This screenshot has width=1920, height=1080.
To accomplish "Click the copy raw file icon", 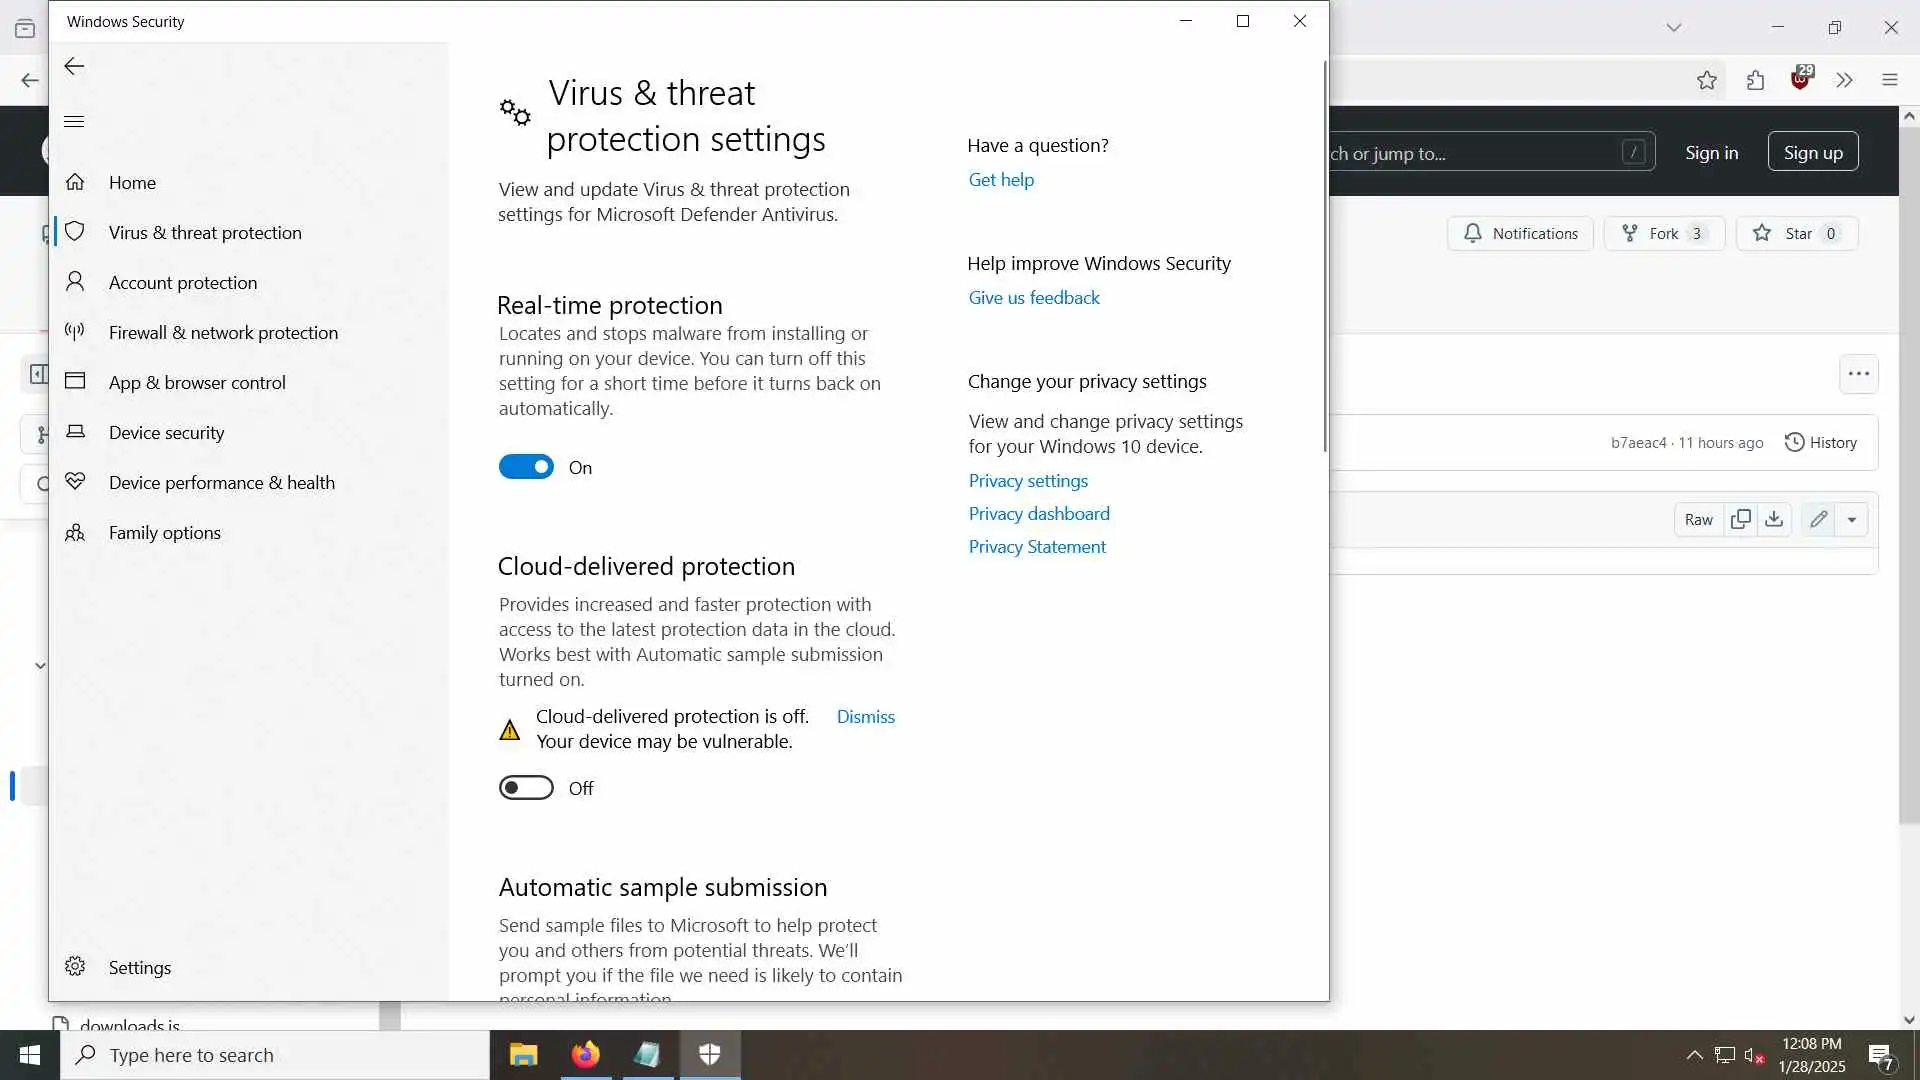I will [x=1740, y=519].
